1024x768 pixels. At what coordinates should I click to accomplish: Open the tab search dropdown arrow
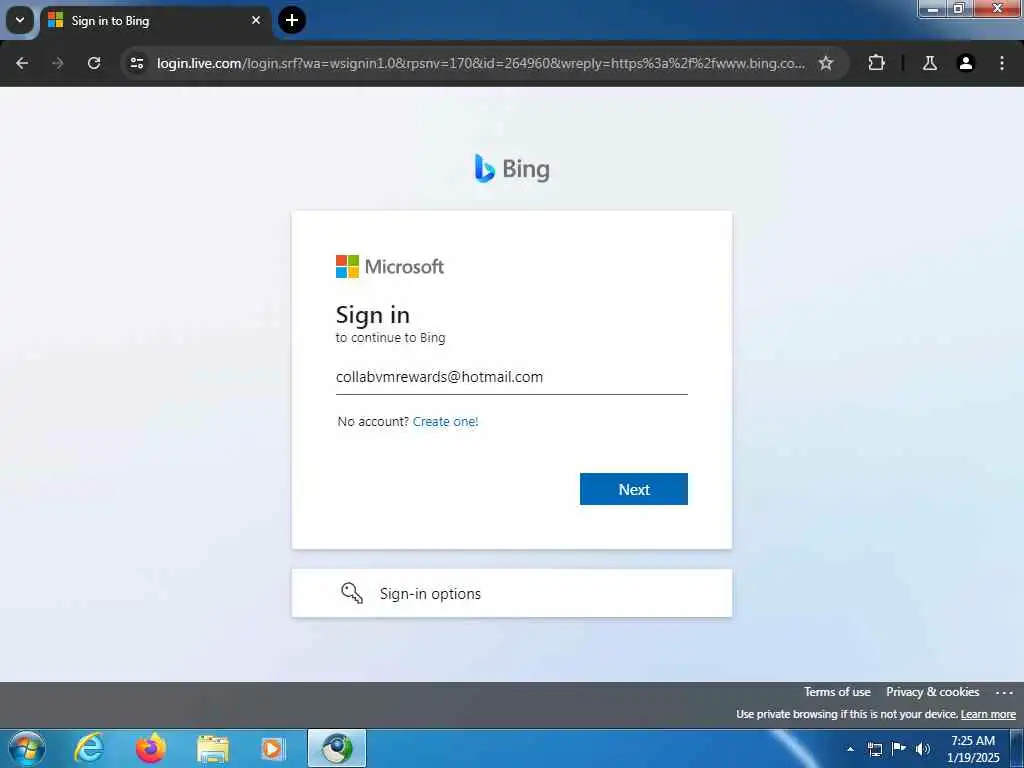tap(20, 20)
